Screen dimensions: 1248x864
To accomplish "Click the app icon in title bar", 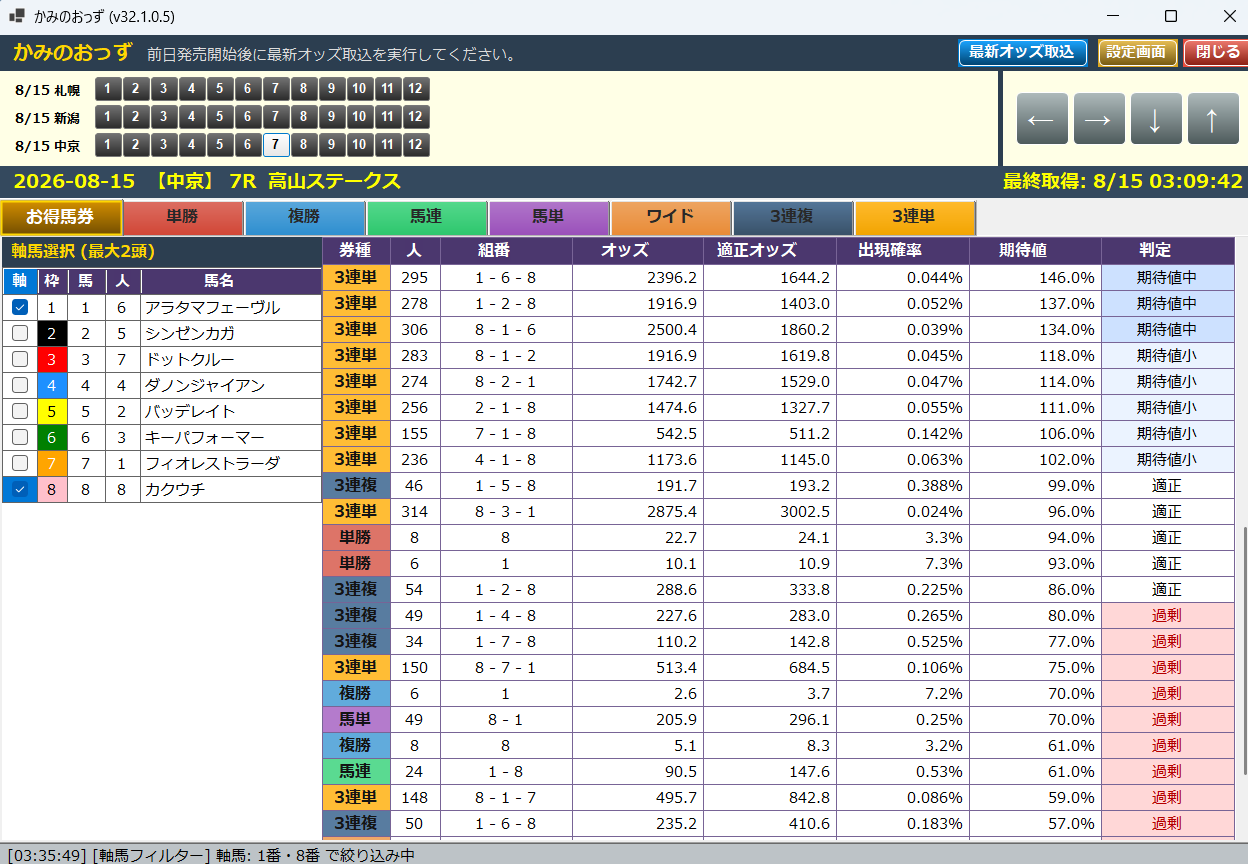I will pos(17,16).
